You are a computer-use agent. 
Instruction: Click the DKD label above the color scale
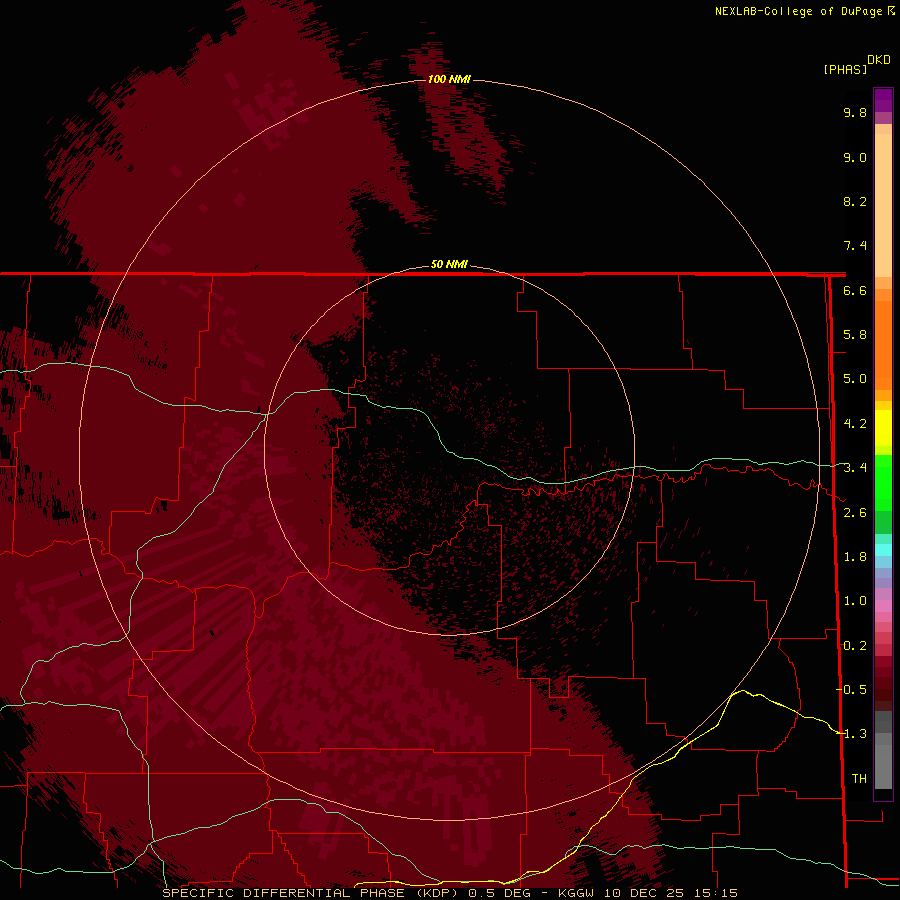[x=879, y=60]
